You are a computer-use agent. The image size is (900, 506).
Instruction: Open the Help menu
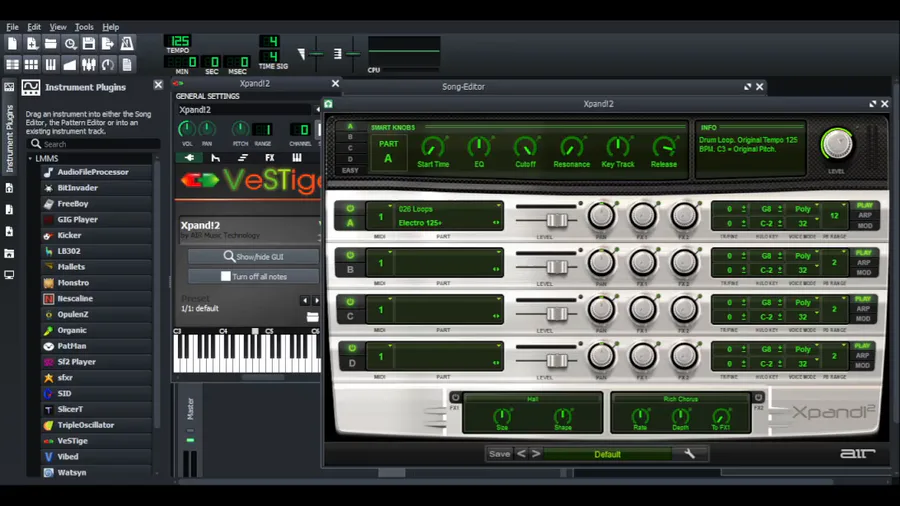tap(111, 27)
